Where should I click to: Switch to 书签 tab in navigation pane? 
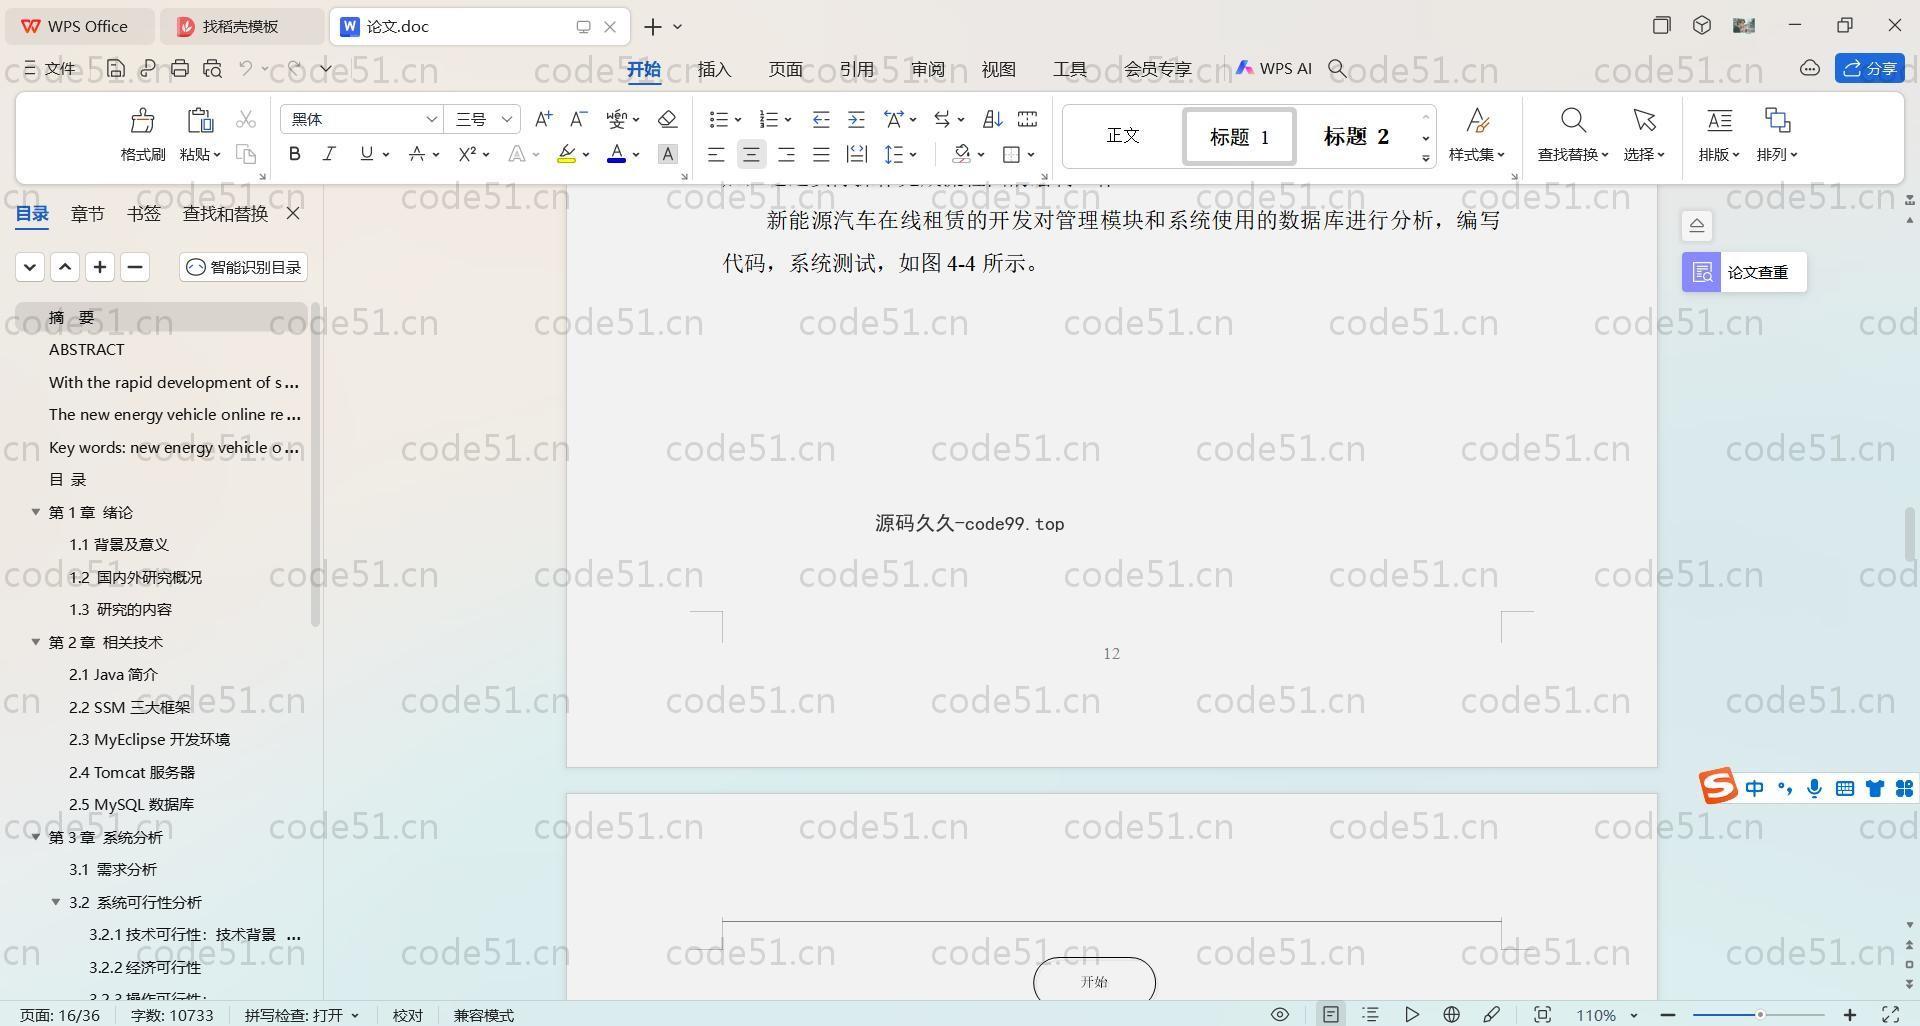[x=143, y=213]
